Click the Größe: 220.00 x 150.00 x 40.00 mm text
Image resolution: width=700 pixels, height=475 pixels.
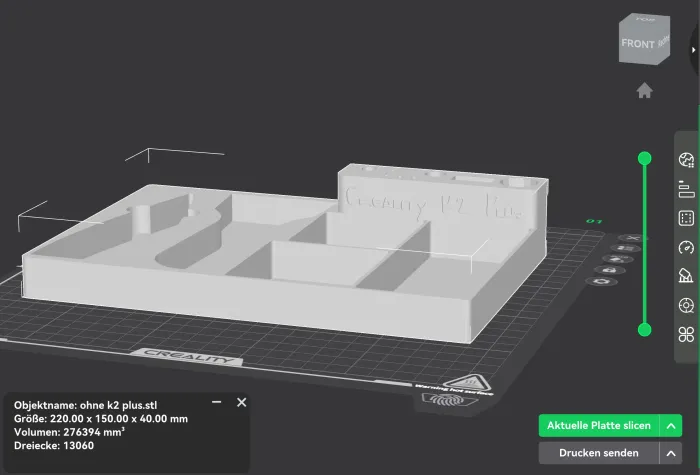(x=101, y=419)
